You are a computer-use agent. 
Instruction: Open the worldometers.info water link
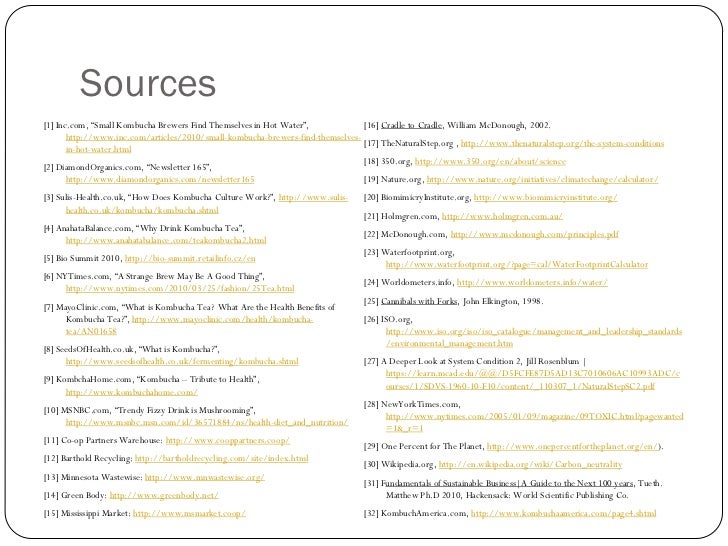[532, 282]
